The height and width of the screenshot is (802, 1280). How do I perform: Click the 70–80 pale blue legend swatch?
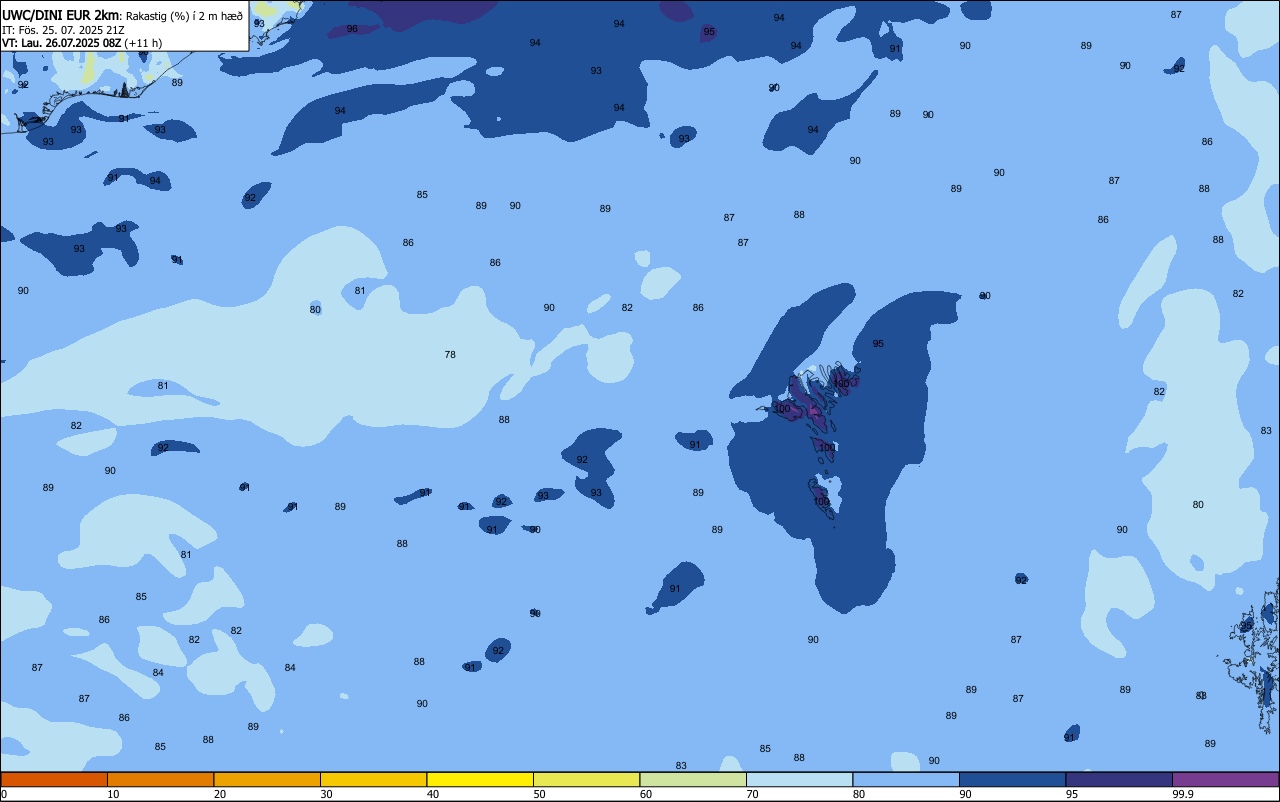tap(799, 779)
